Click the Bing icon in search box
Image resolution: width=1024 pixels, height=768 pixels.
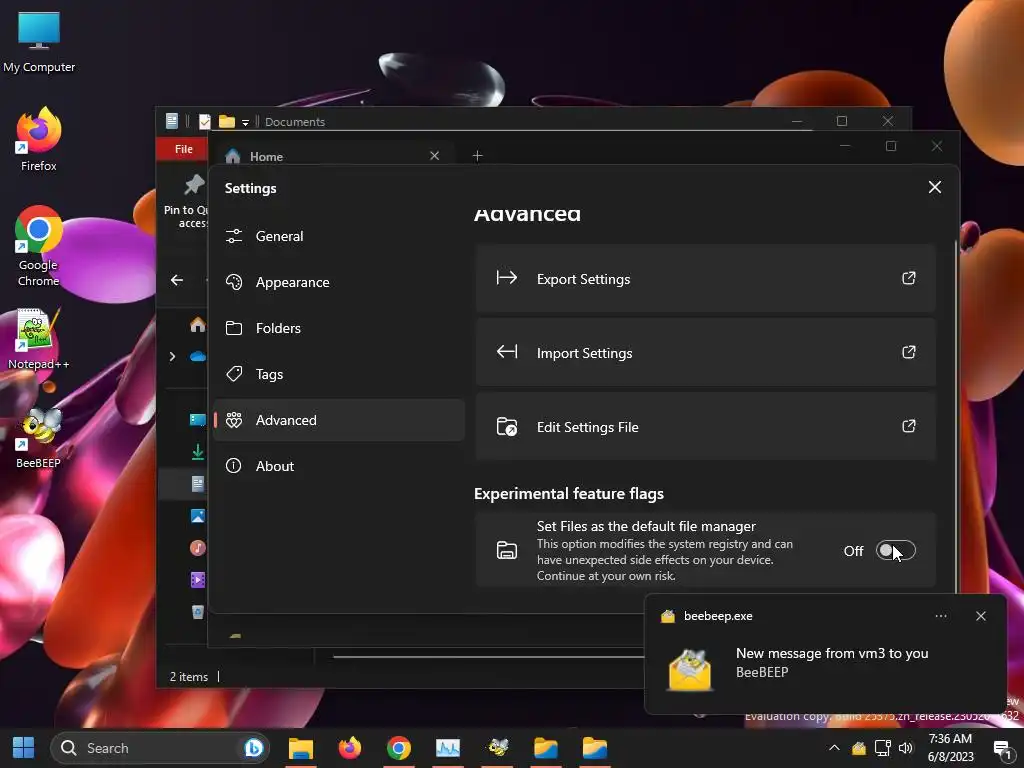[253, 748]
